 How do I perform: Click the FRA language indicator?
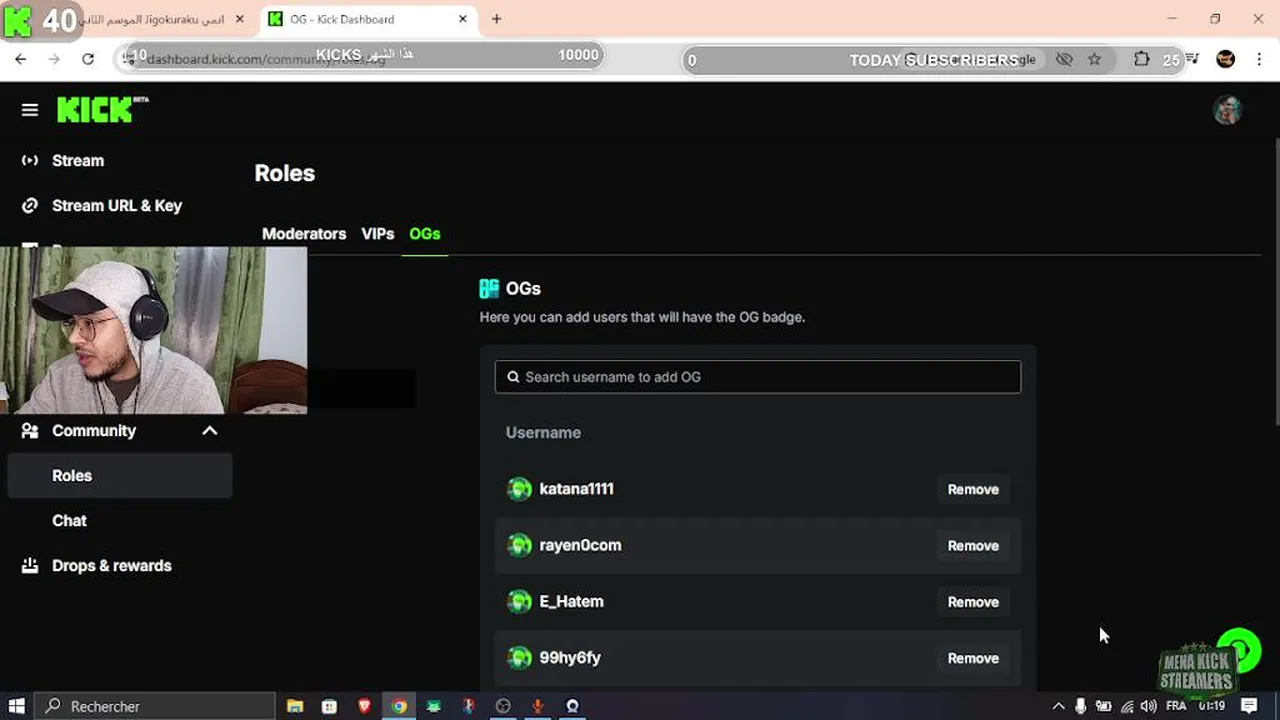(x=1176, y=706)
